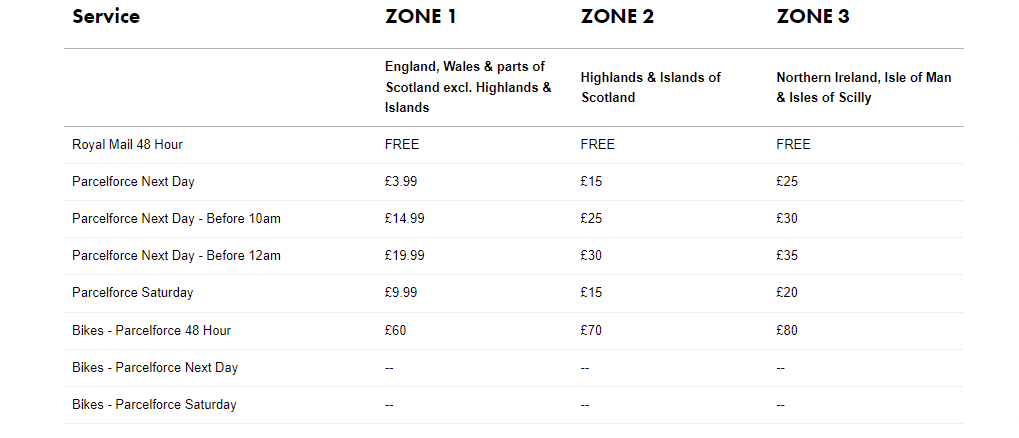Screen dimensions: 1019x438
Task: Select the ZONE 2 column heading
Action: [x=617, y=16]
